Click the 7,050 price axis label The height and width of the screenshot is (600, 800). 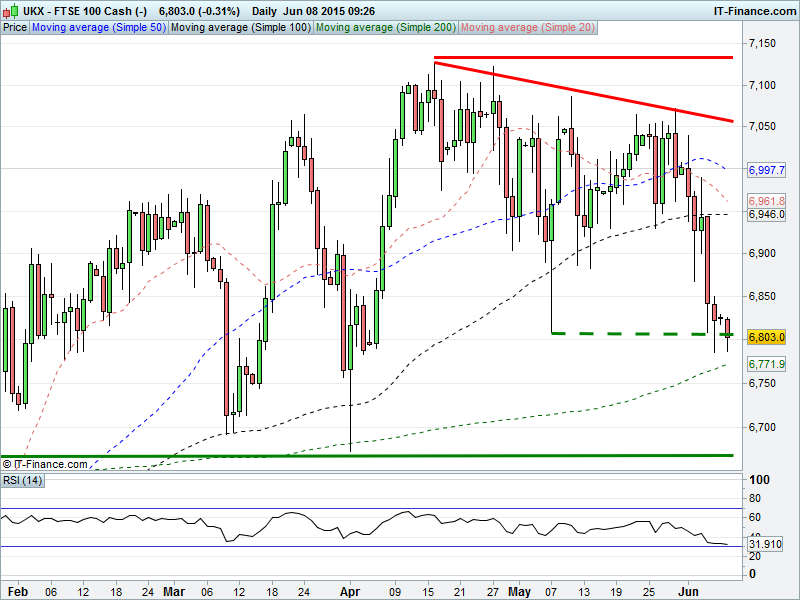[762, 127]
